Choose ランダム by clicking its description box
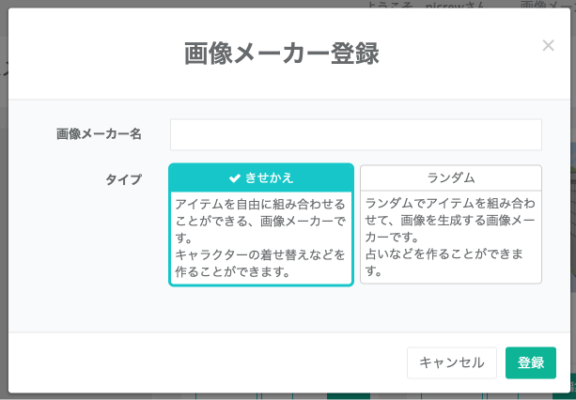 (x=451, y=237)
